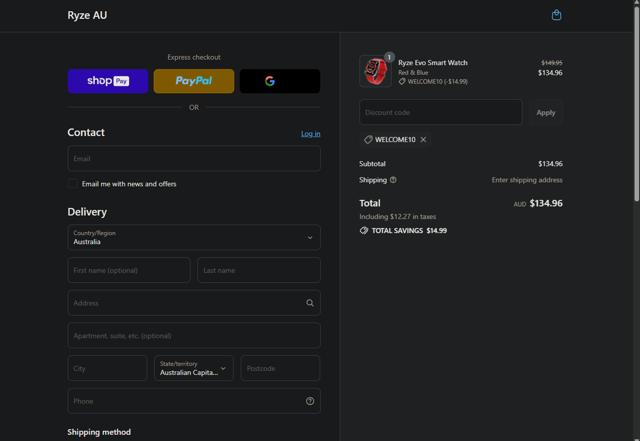The height and width of the screenshot is (441, 640).
Task: Click the Subtotal $134.96 amount
Action: tap(550, 164)
